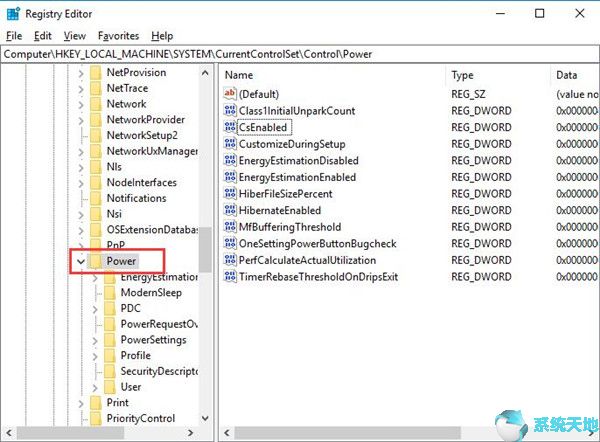Screen dimensions: 600x442
Task: Select the Notifications key
Action: [136, 198]
